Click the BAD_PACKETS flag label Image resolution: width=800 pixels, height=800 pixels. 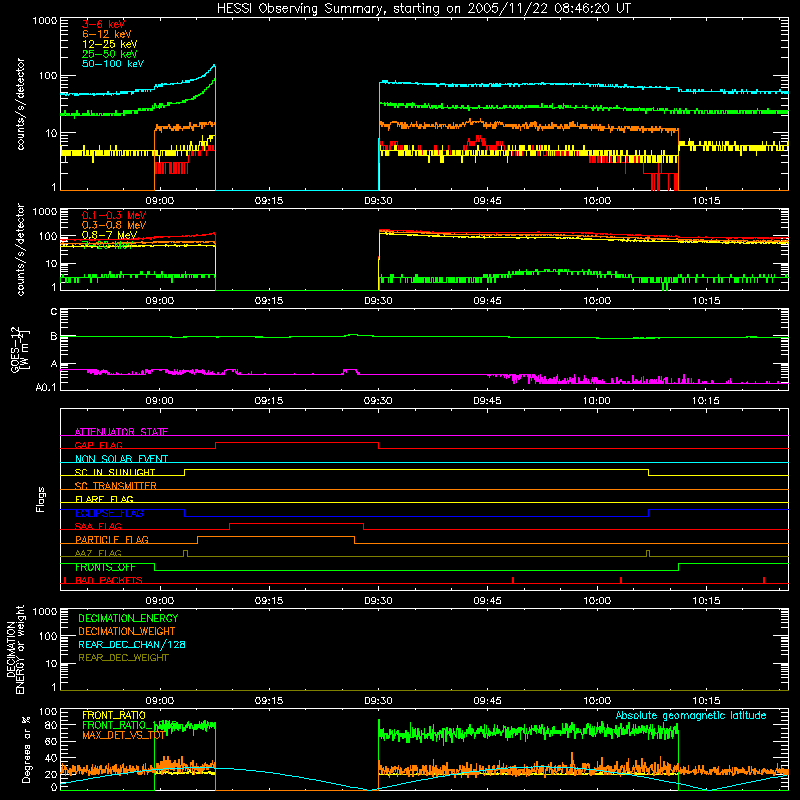(109, 580)
